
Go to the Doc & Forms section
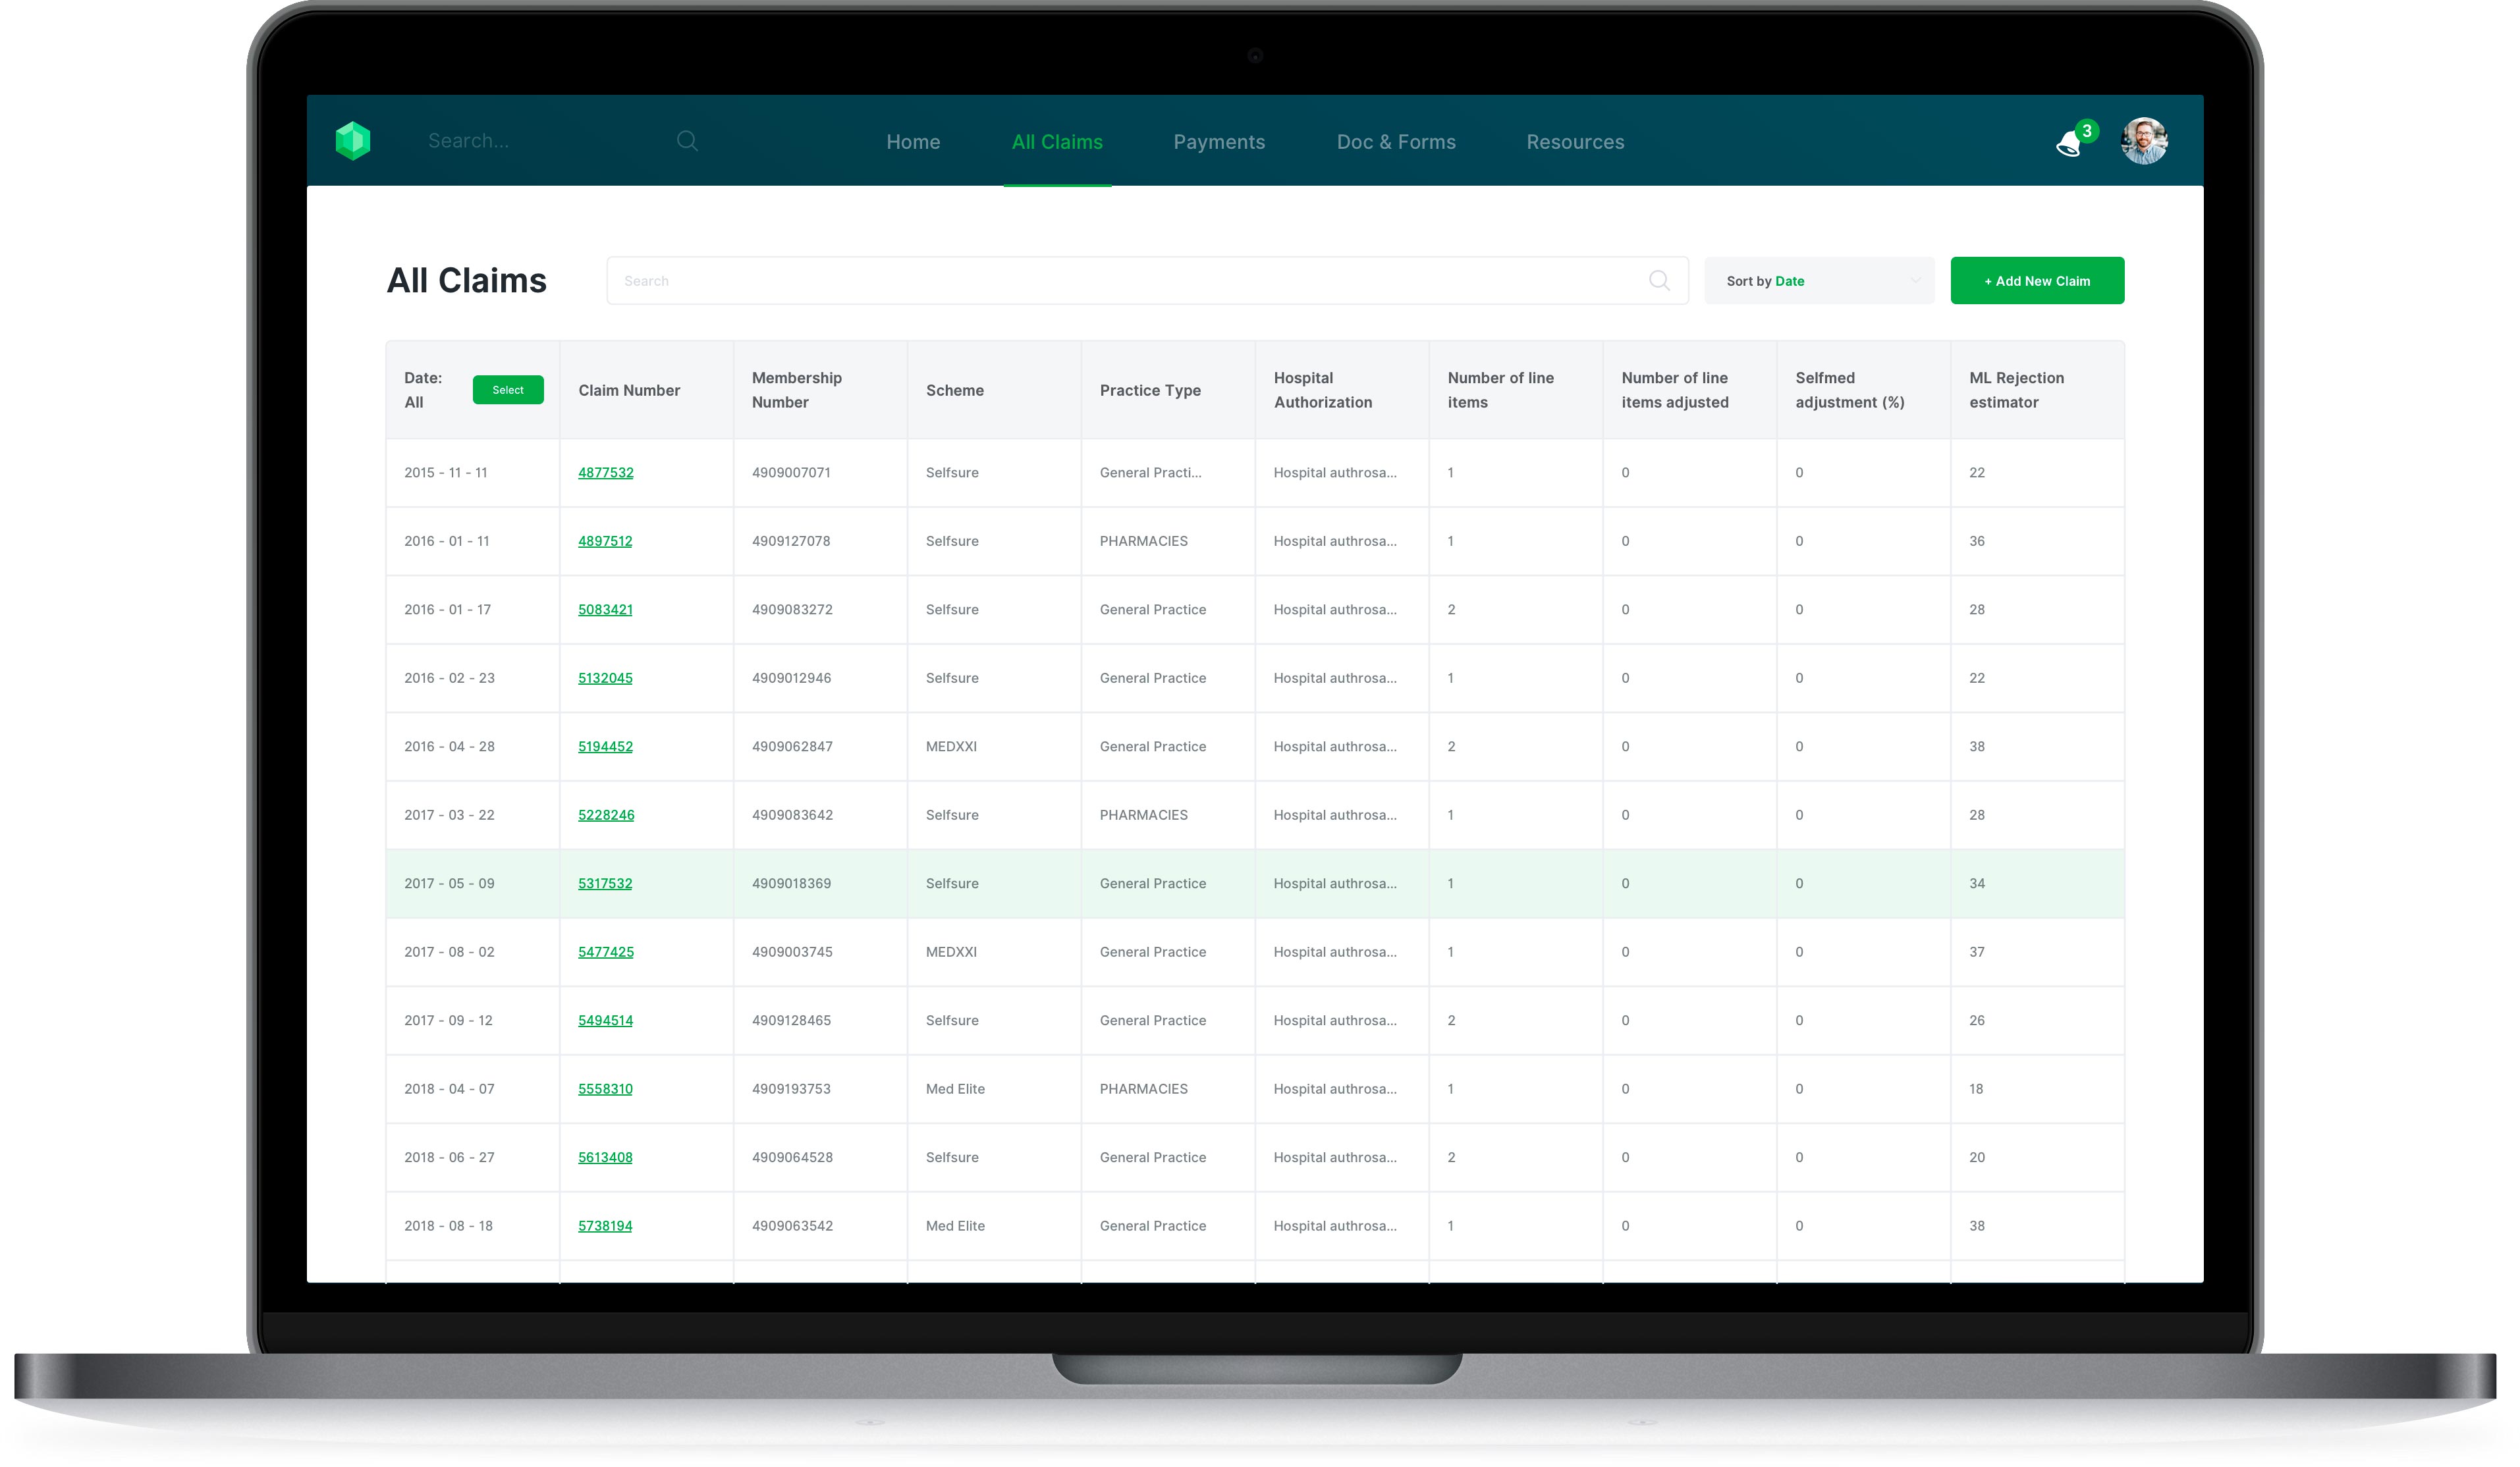1395,142
